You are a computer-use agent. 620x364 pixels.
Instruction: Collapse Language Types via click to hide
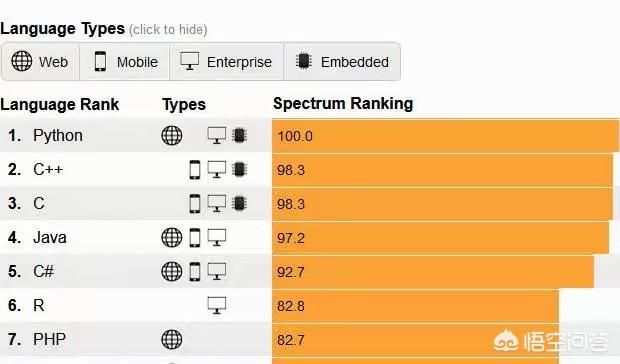[168, 30]
